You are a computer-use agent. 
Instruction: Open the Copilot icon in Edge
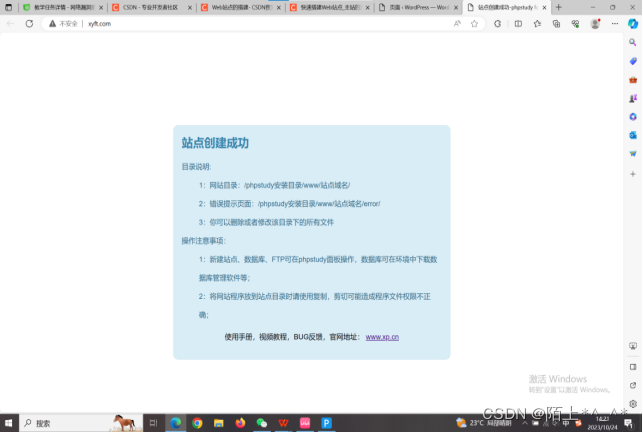coord(633,24)
